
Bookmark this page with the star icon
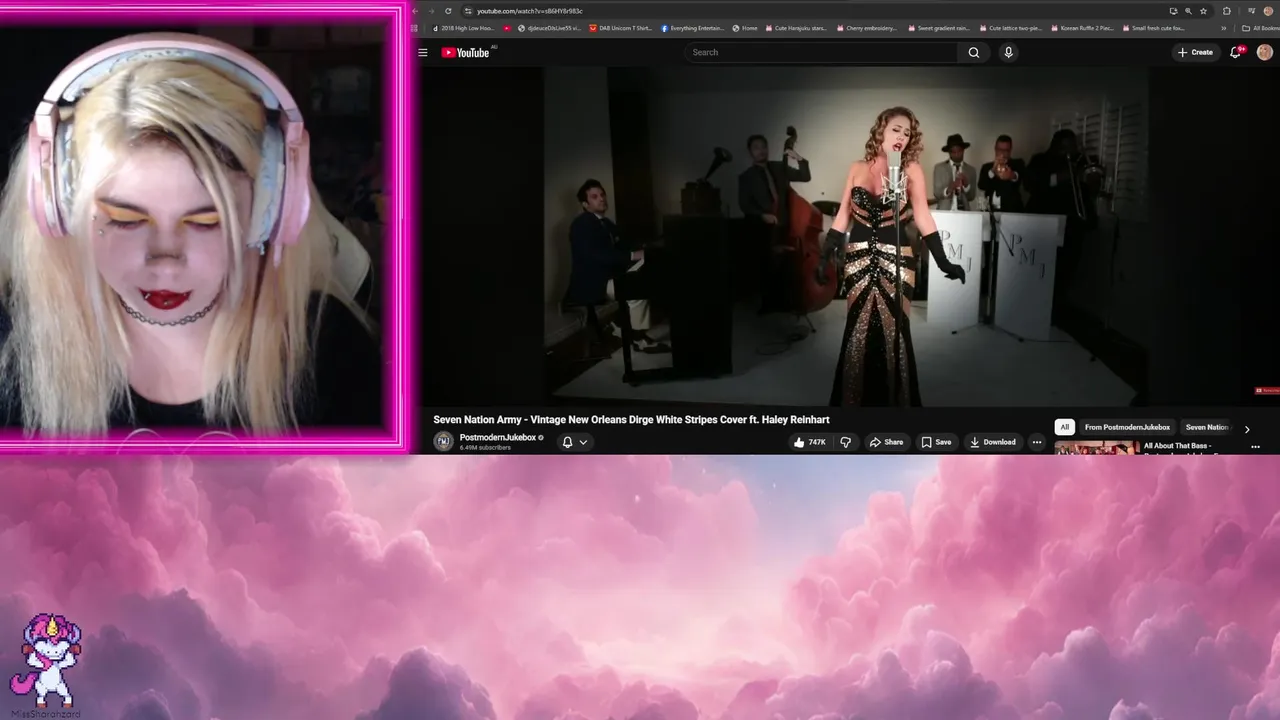click(1203, 11)
